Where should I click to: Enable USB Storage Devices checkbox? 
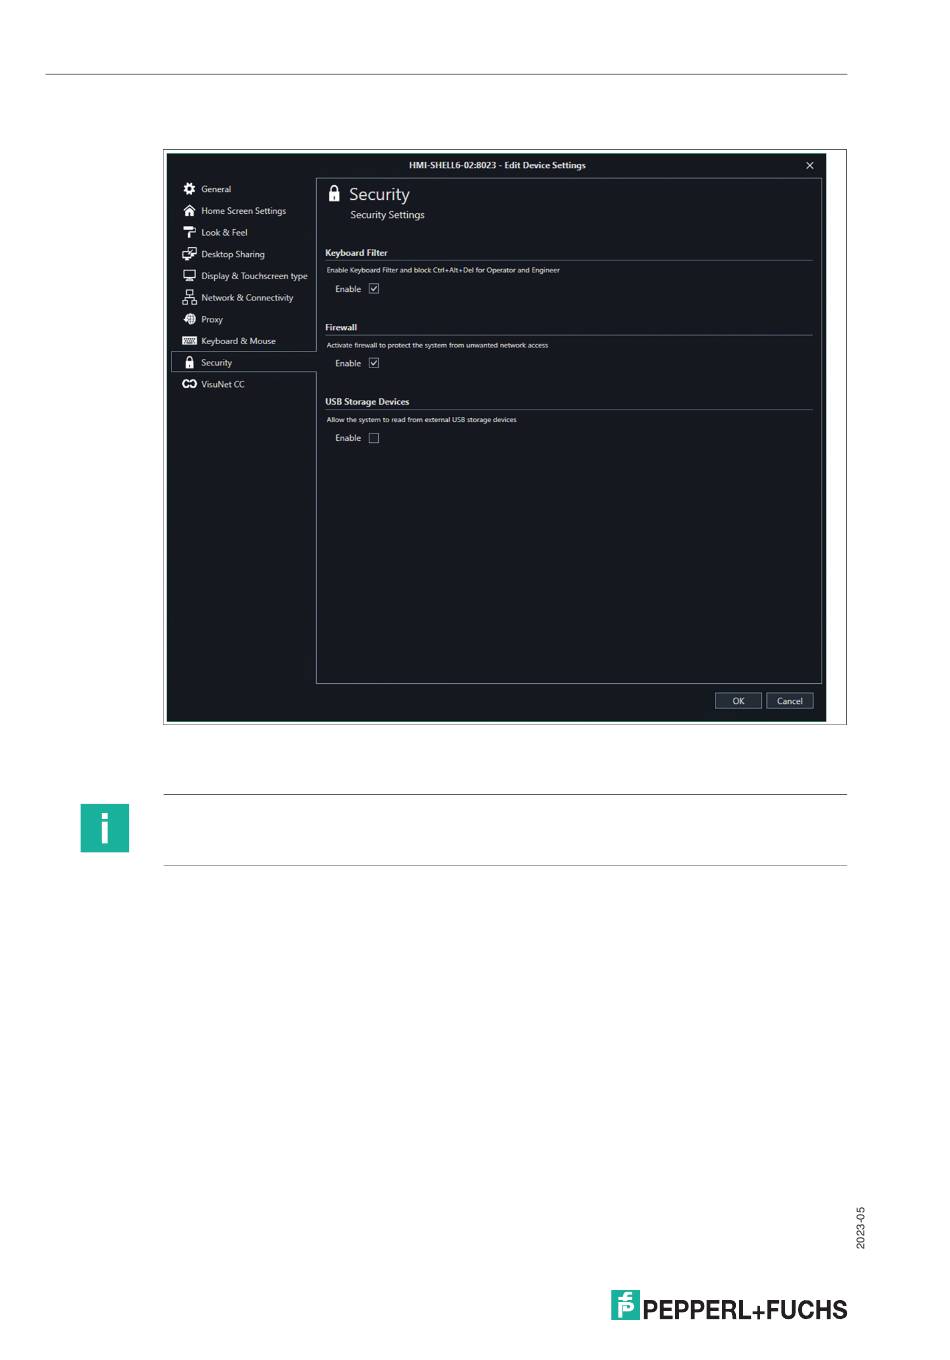(374, 438)
